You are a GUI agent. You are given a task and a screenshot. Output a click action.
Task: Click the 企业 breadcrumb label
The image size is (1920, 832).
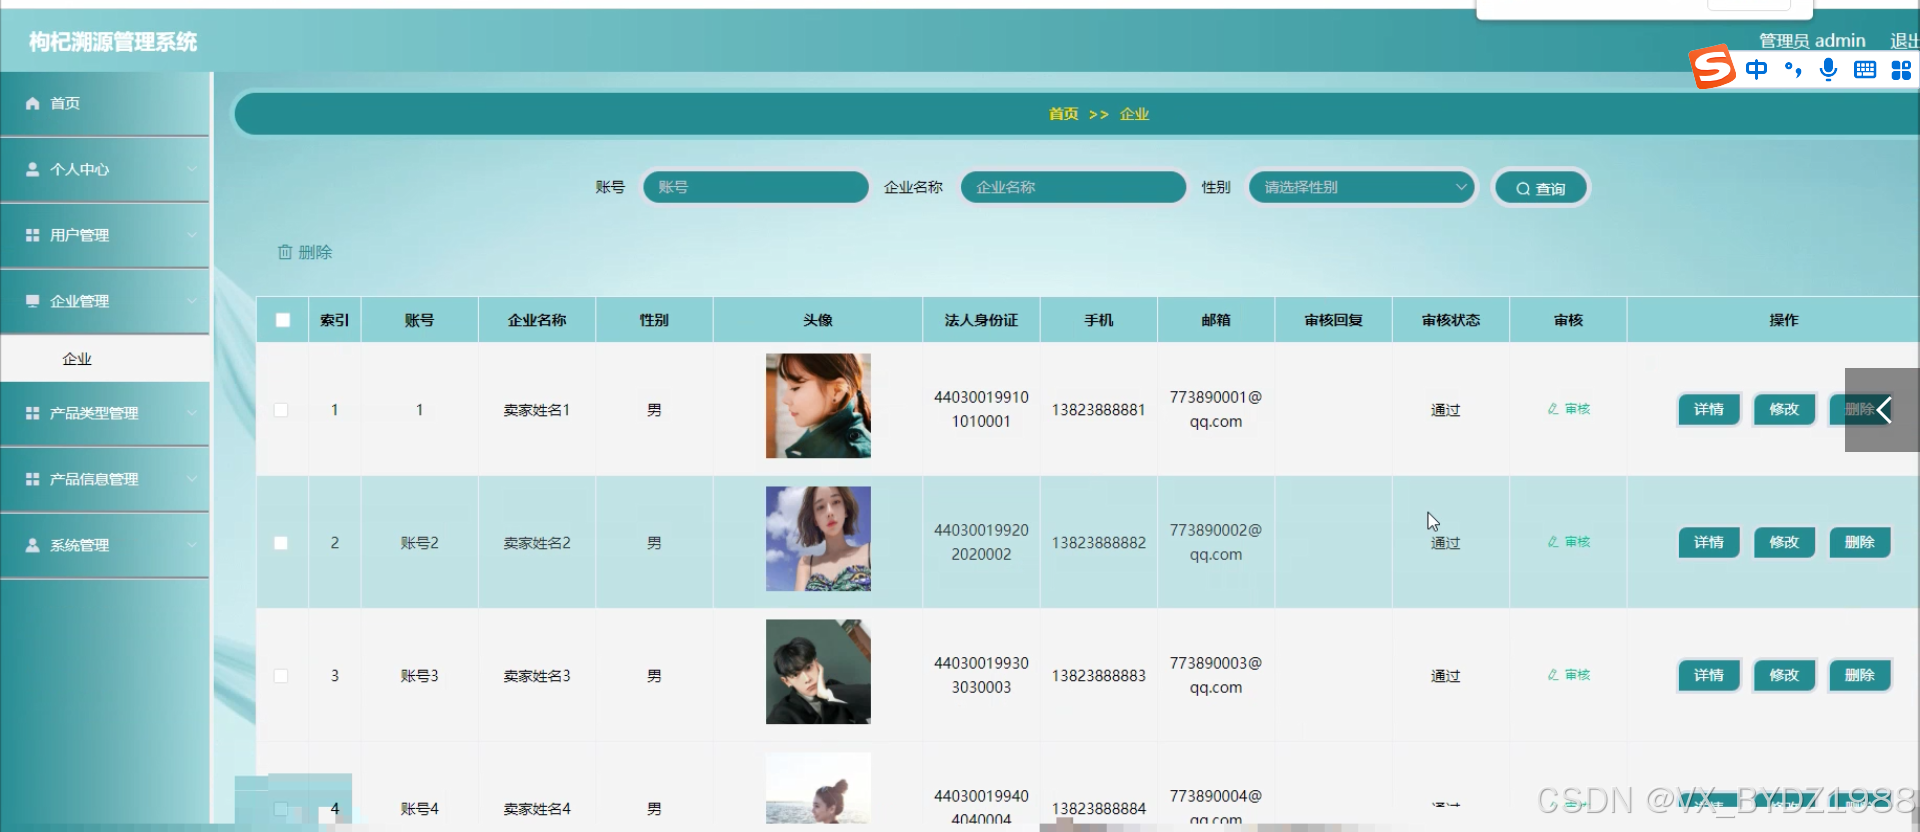point(1134,114)
